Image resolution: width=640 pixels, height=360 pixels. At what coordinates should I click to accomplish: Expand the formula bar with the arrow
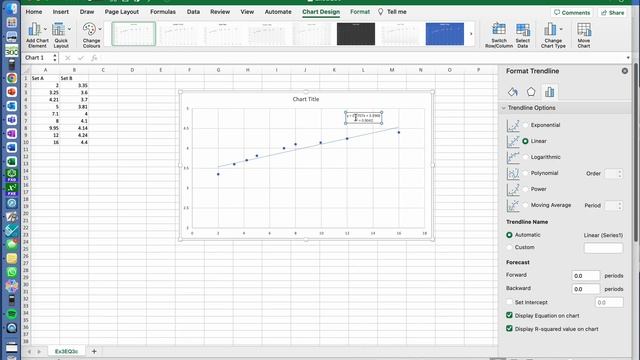point(628,58)
